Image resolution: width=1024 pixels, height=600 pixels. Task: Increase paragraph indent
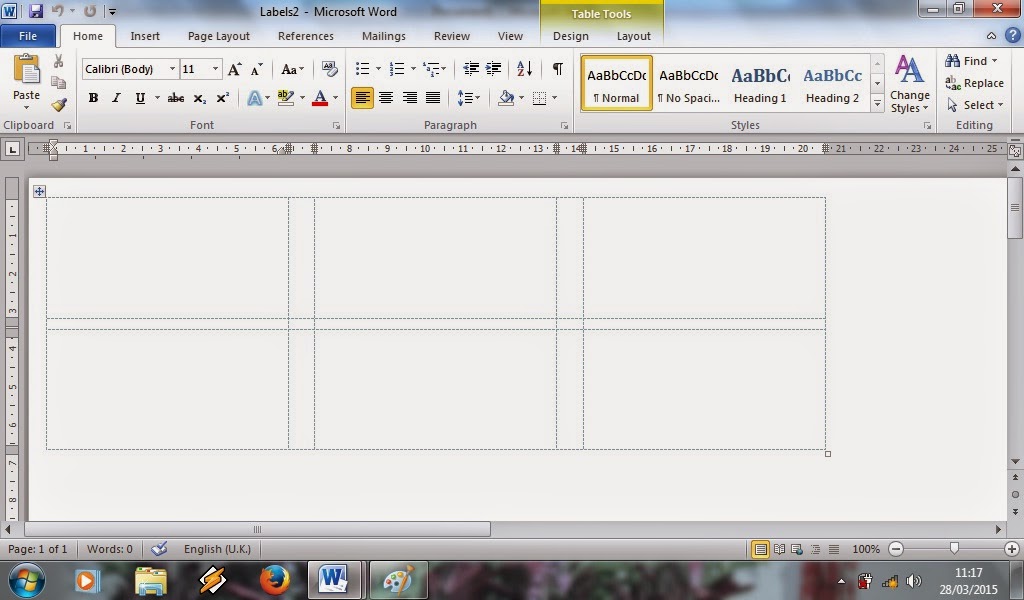click(494, 69)
